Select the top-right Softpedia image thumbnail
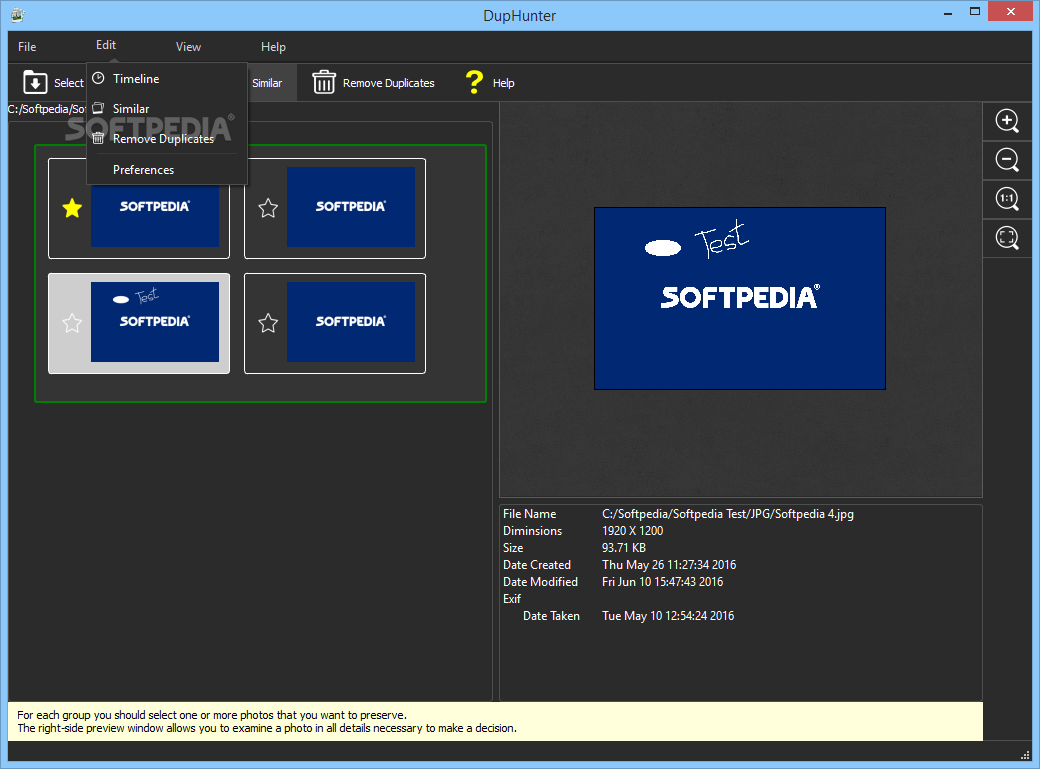The width and height of the screenshot is (1040, 769). point(351,207)
